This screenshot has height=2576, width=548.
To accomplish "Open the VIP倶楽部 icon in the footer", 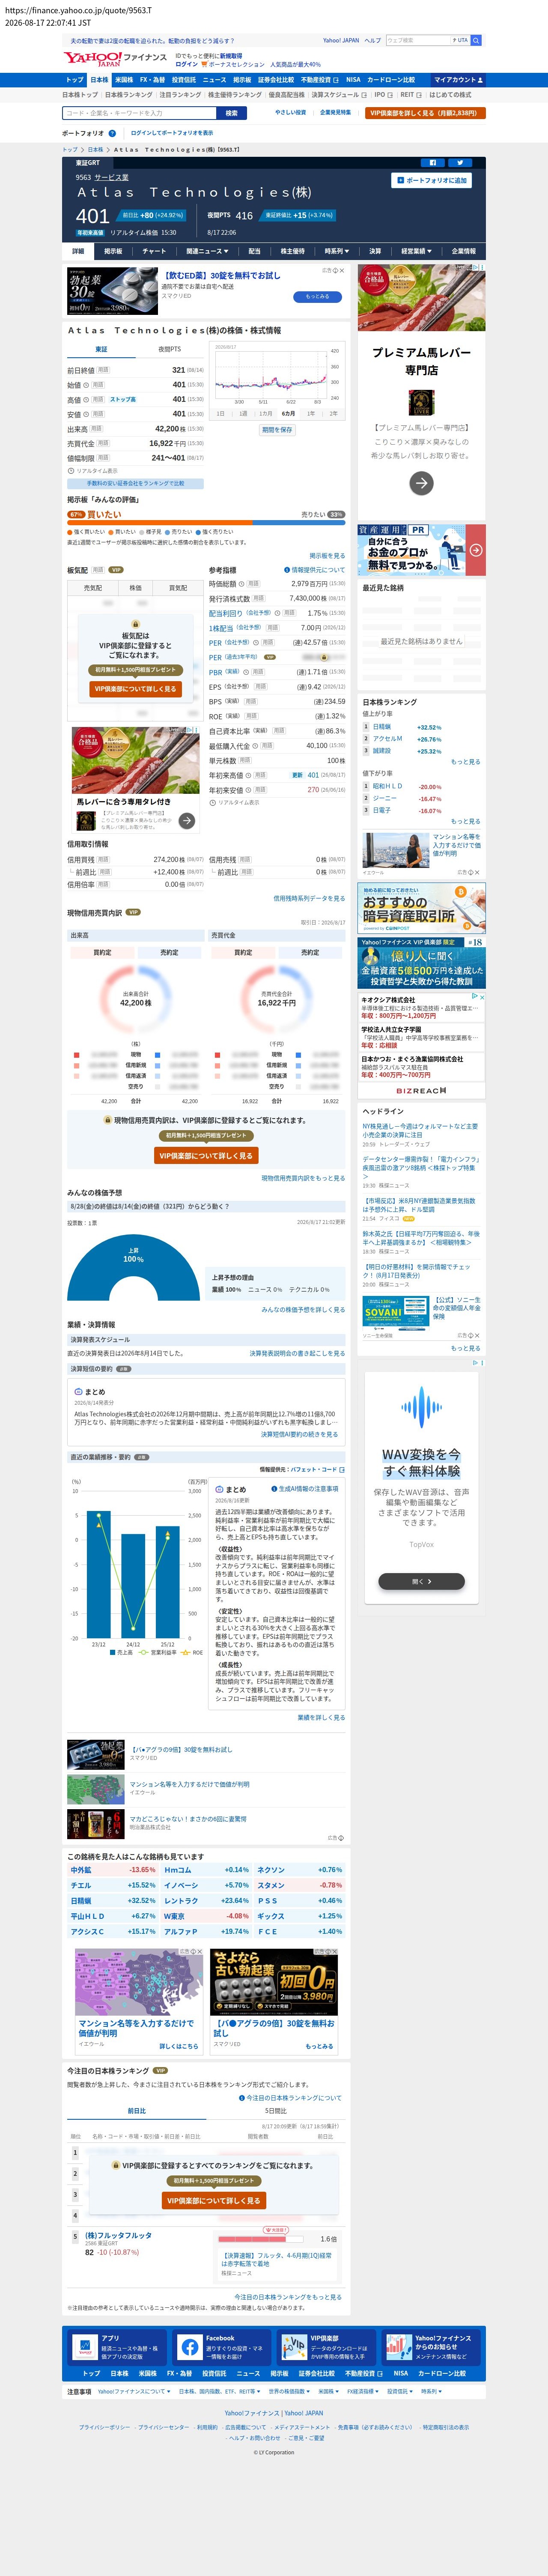I will pos(294,2347).
